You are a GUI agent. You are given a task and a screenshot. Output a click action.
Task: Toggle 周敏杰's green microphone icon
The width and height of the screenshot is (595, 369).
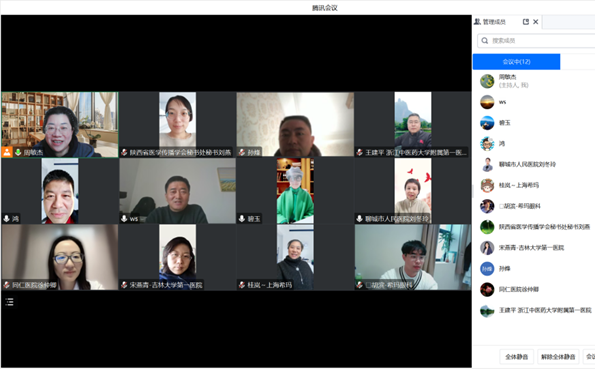click(18, 152)
